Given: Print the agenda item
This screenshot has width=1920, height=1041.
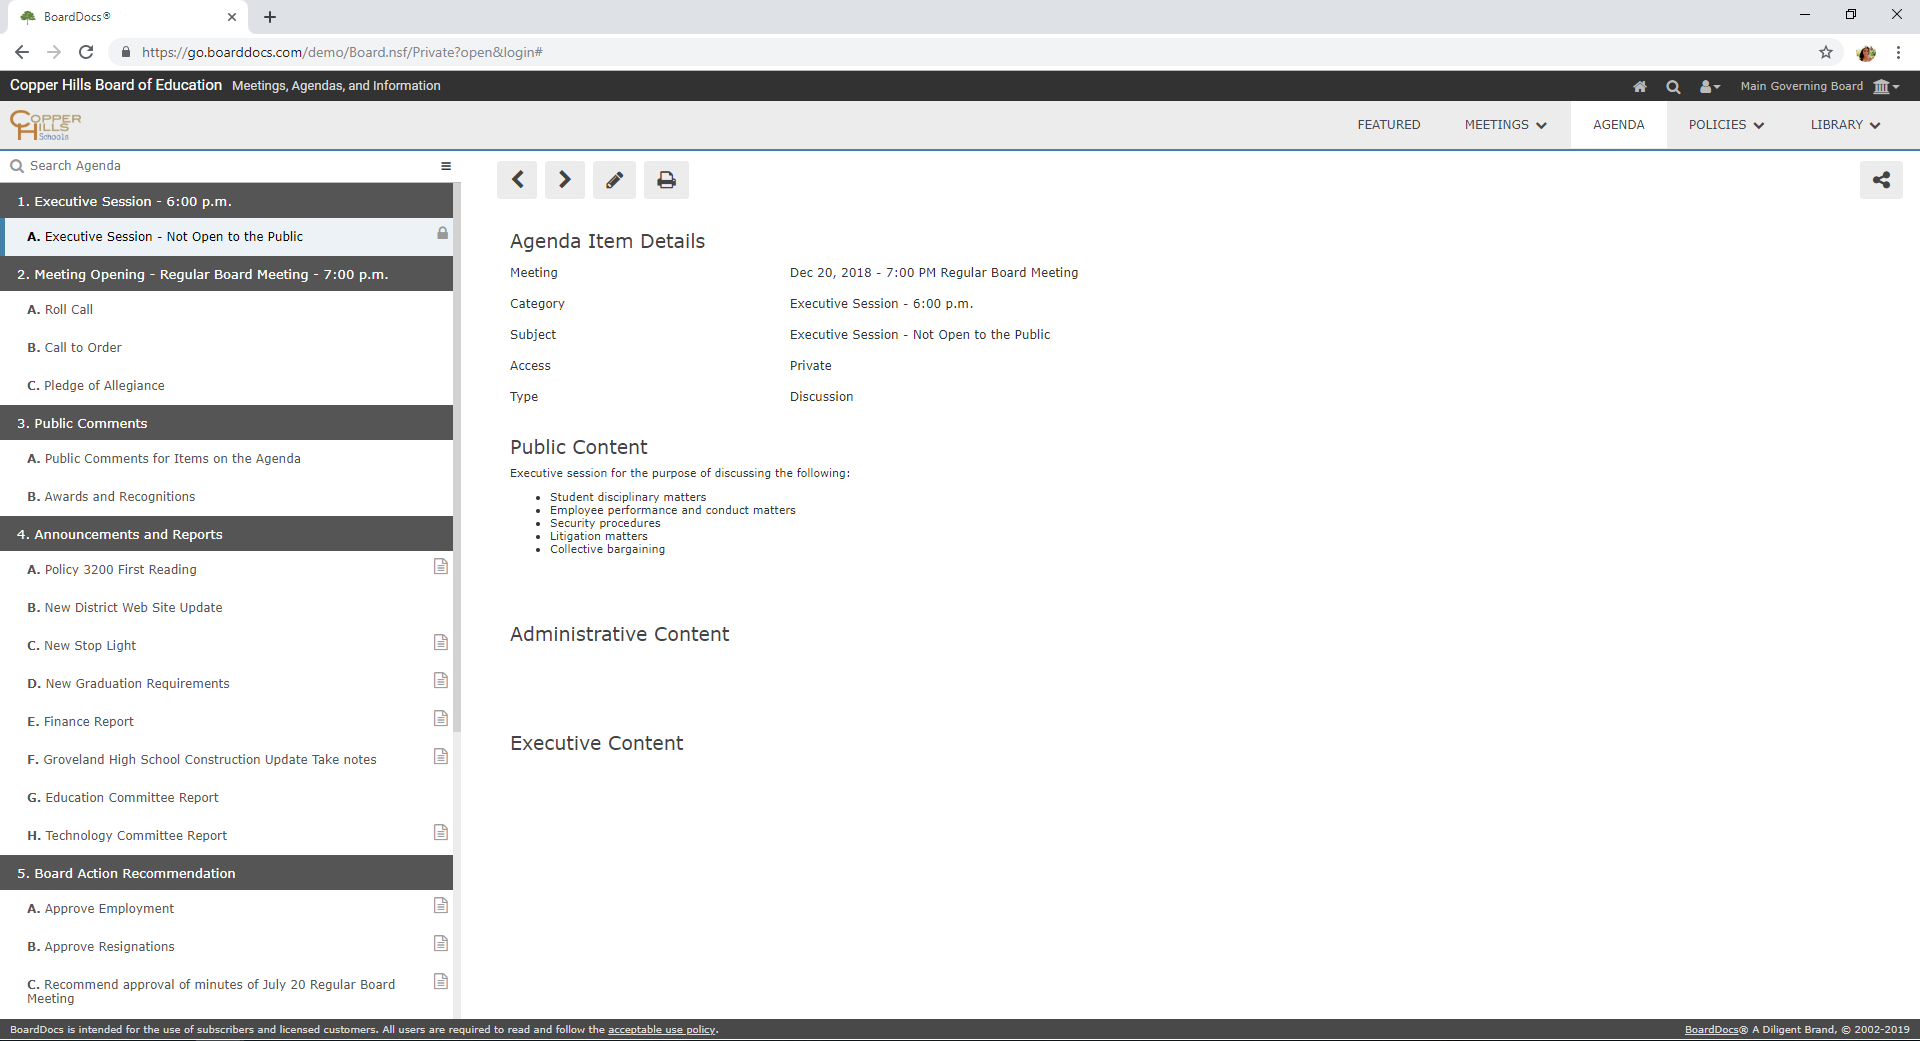Looking at the screenshot, I should 666,180.
